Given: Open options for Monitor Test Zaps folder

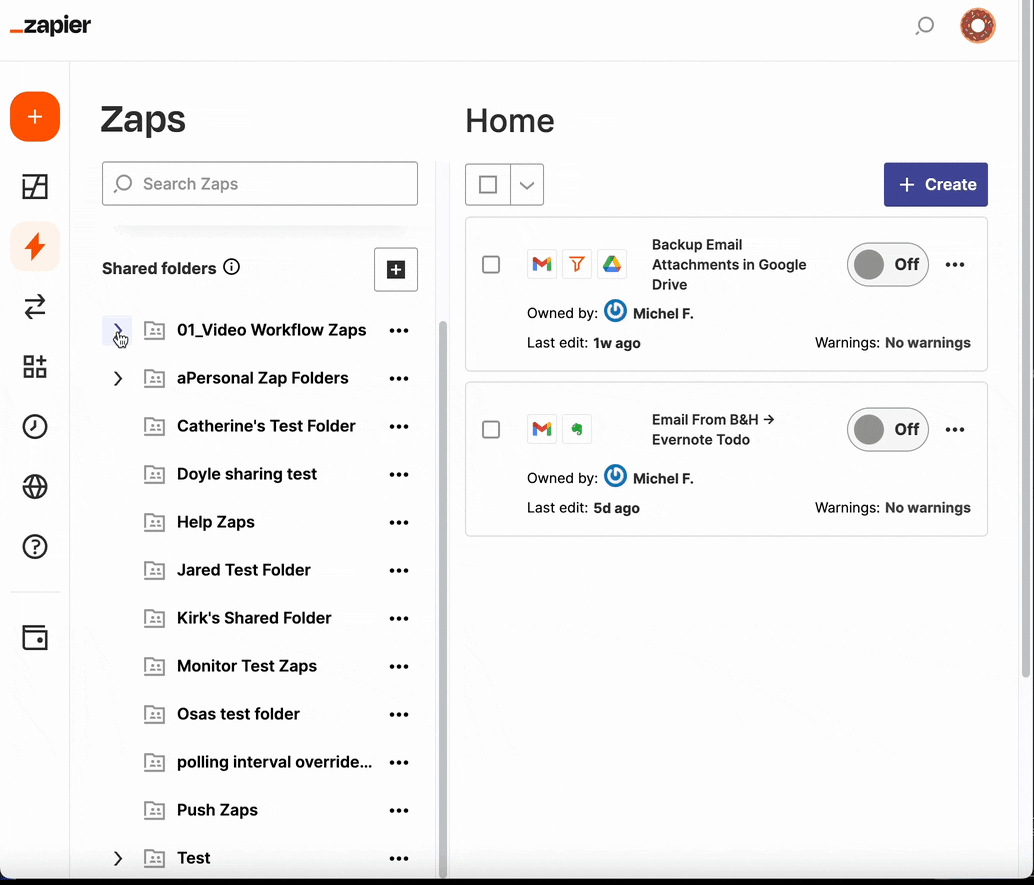Looking at the screenshot, I should point(399,667).
